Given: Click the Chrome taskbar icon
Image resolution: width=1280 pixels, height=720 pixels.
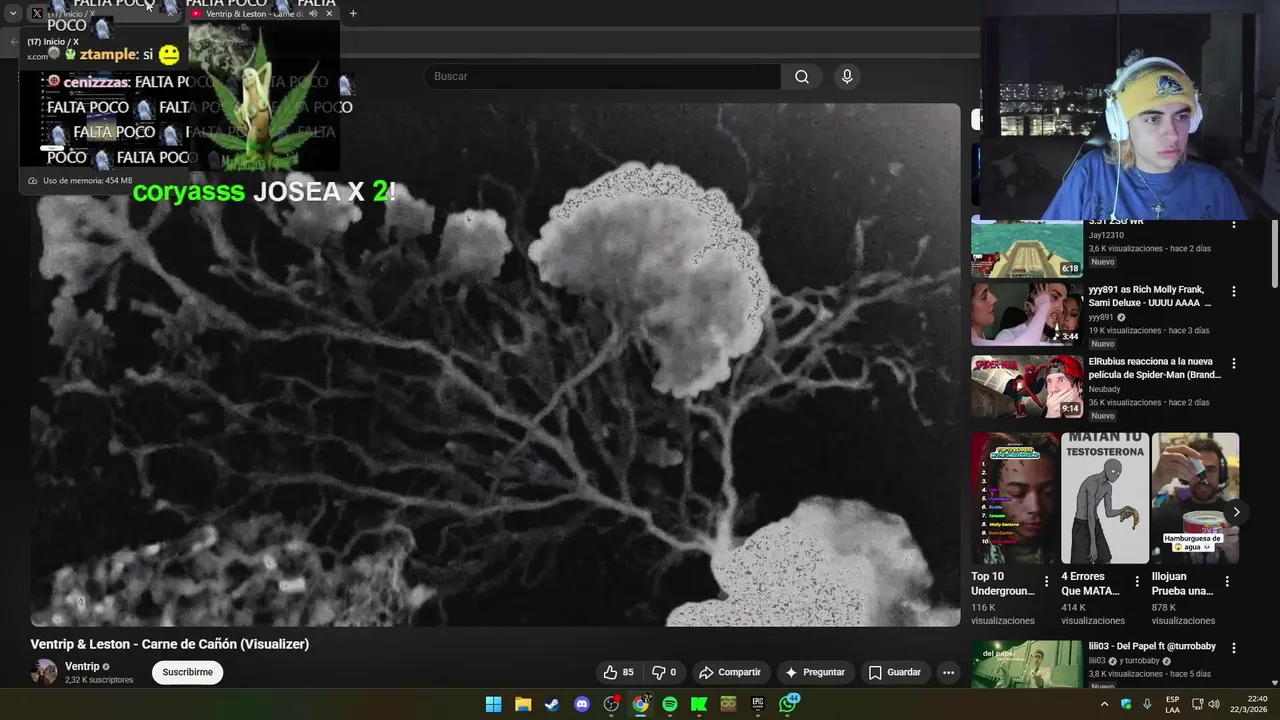Looking at the screenshot, I should click(x=640, y=704).
